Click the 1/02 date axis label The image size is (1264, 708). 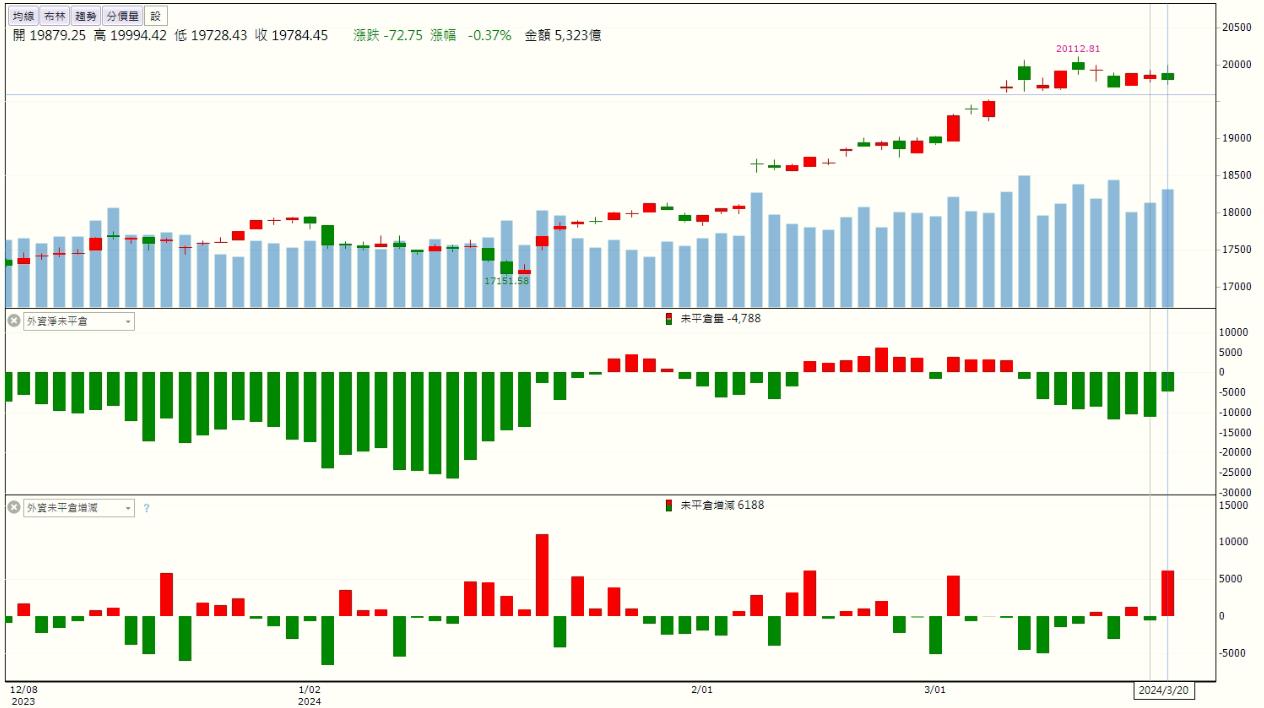(x=309, y=689)
